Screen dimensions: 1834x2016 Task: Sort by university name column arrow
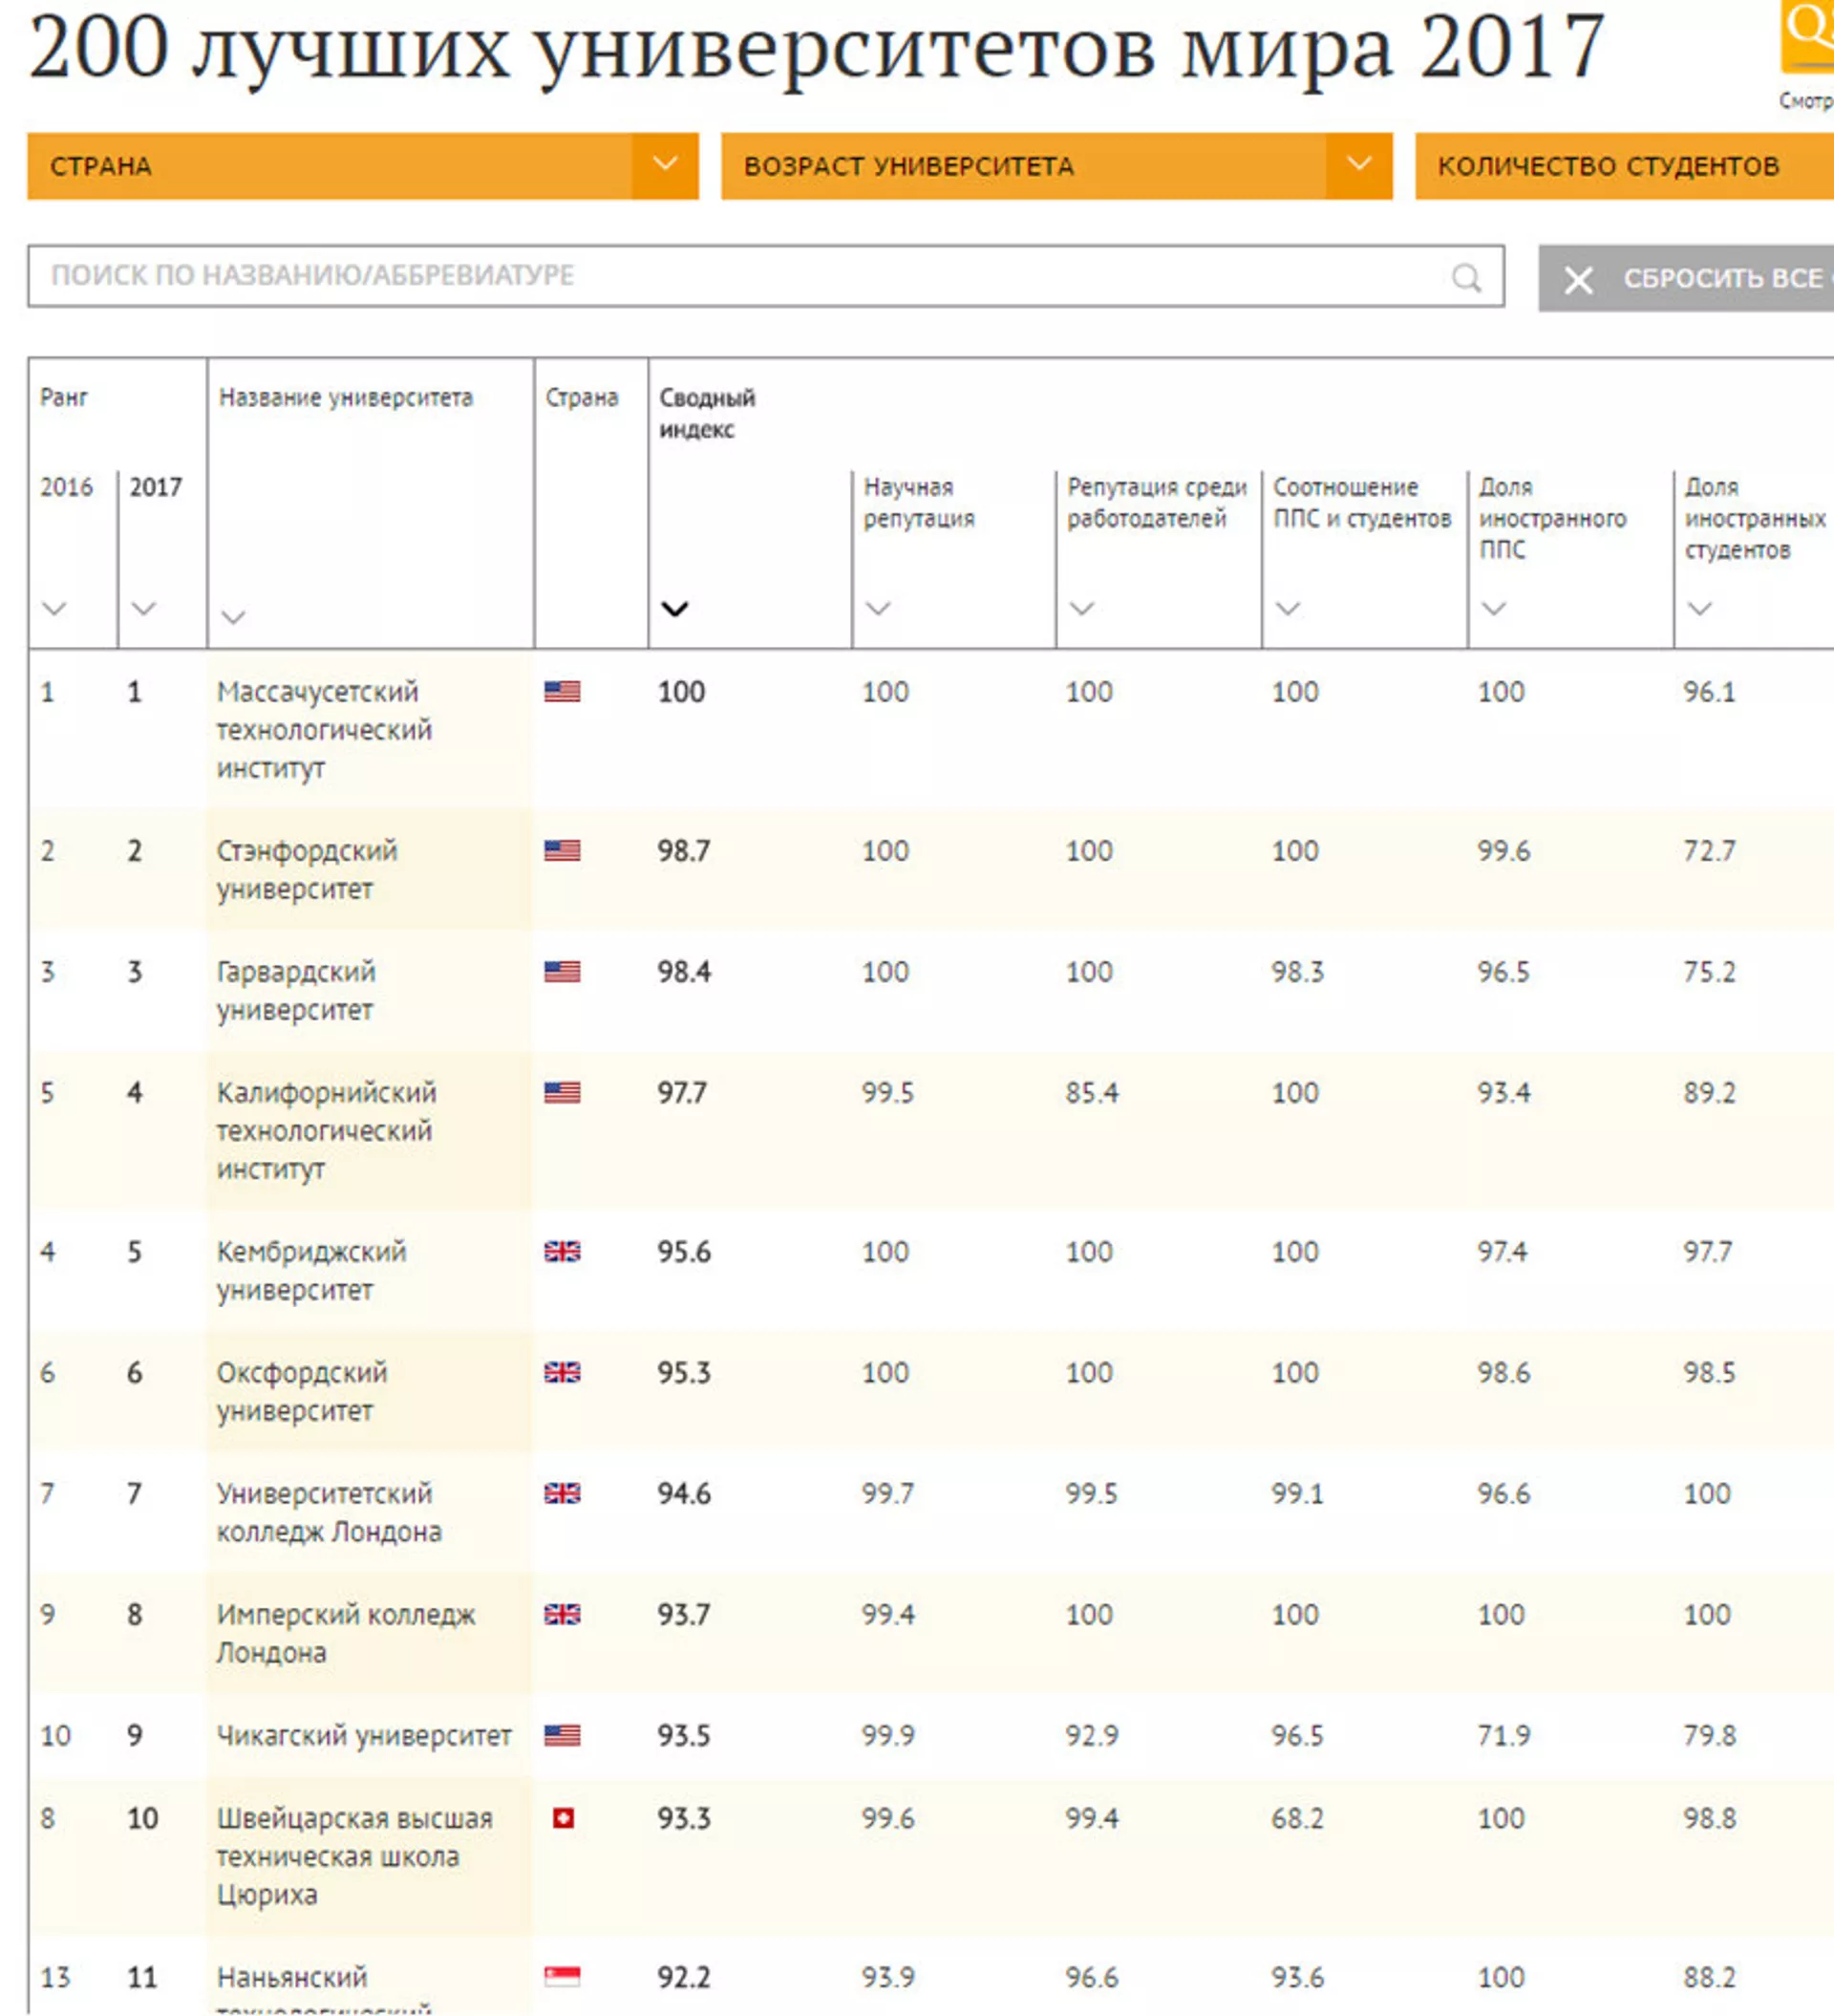(233, 617)
